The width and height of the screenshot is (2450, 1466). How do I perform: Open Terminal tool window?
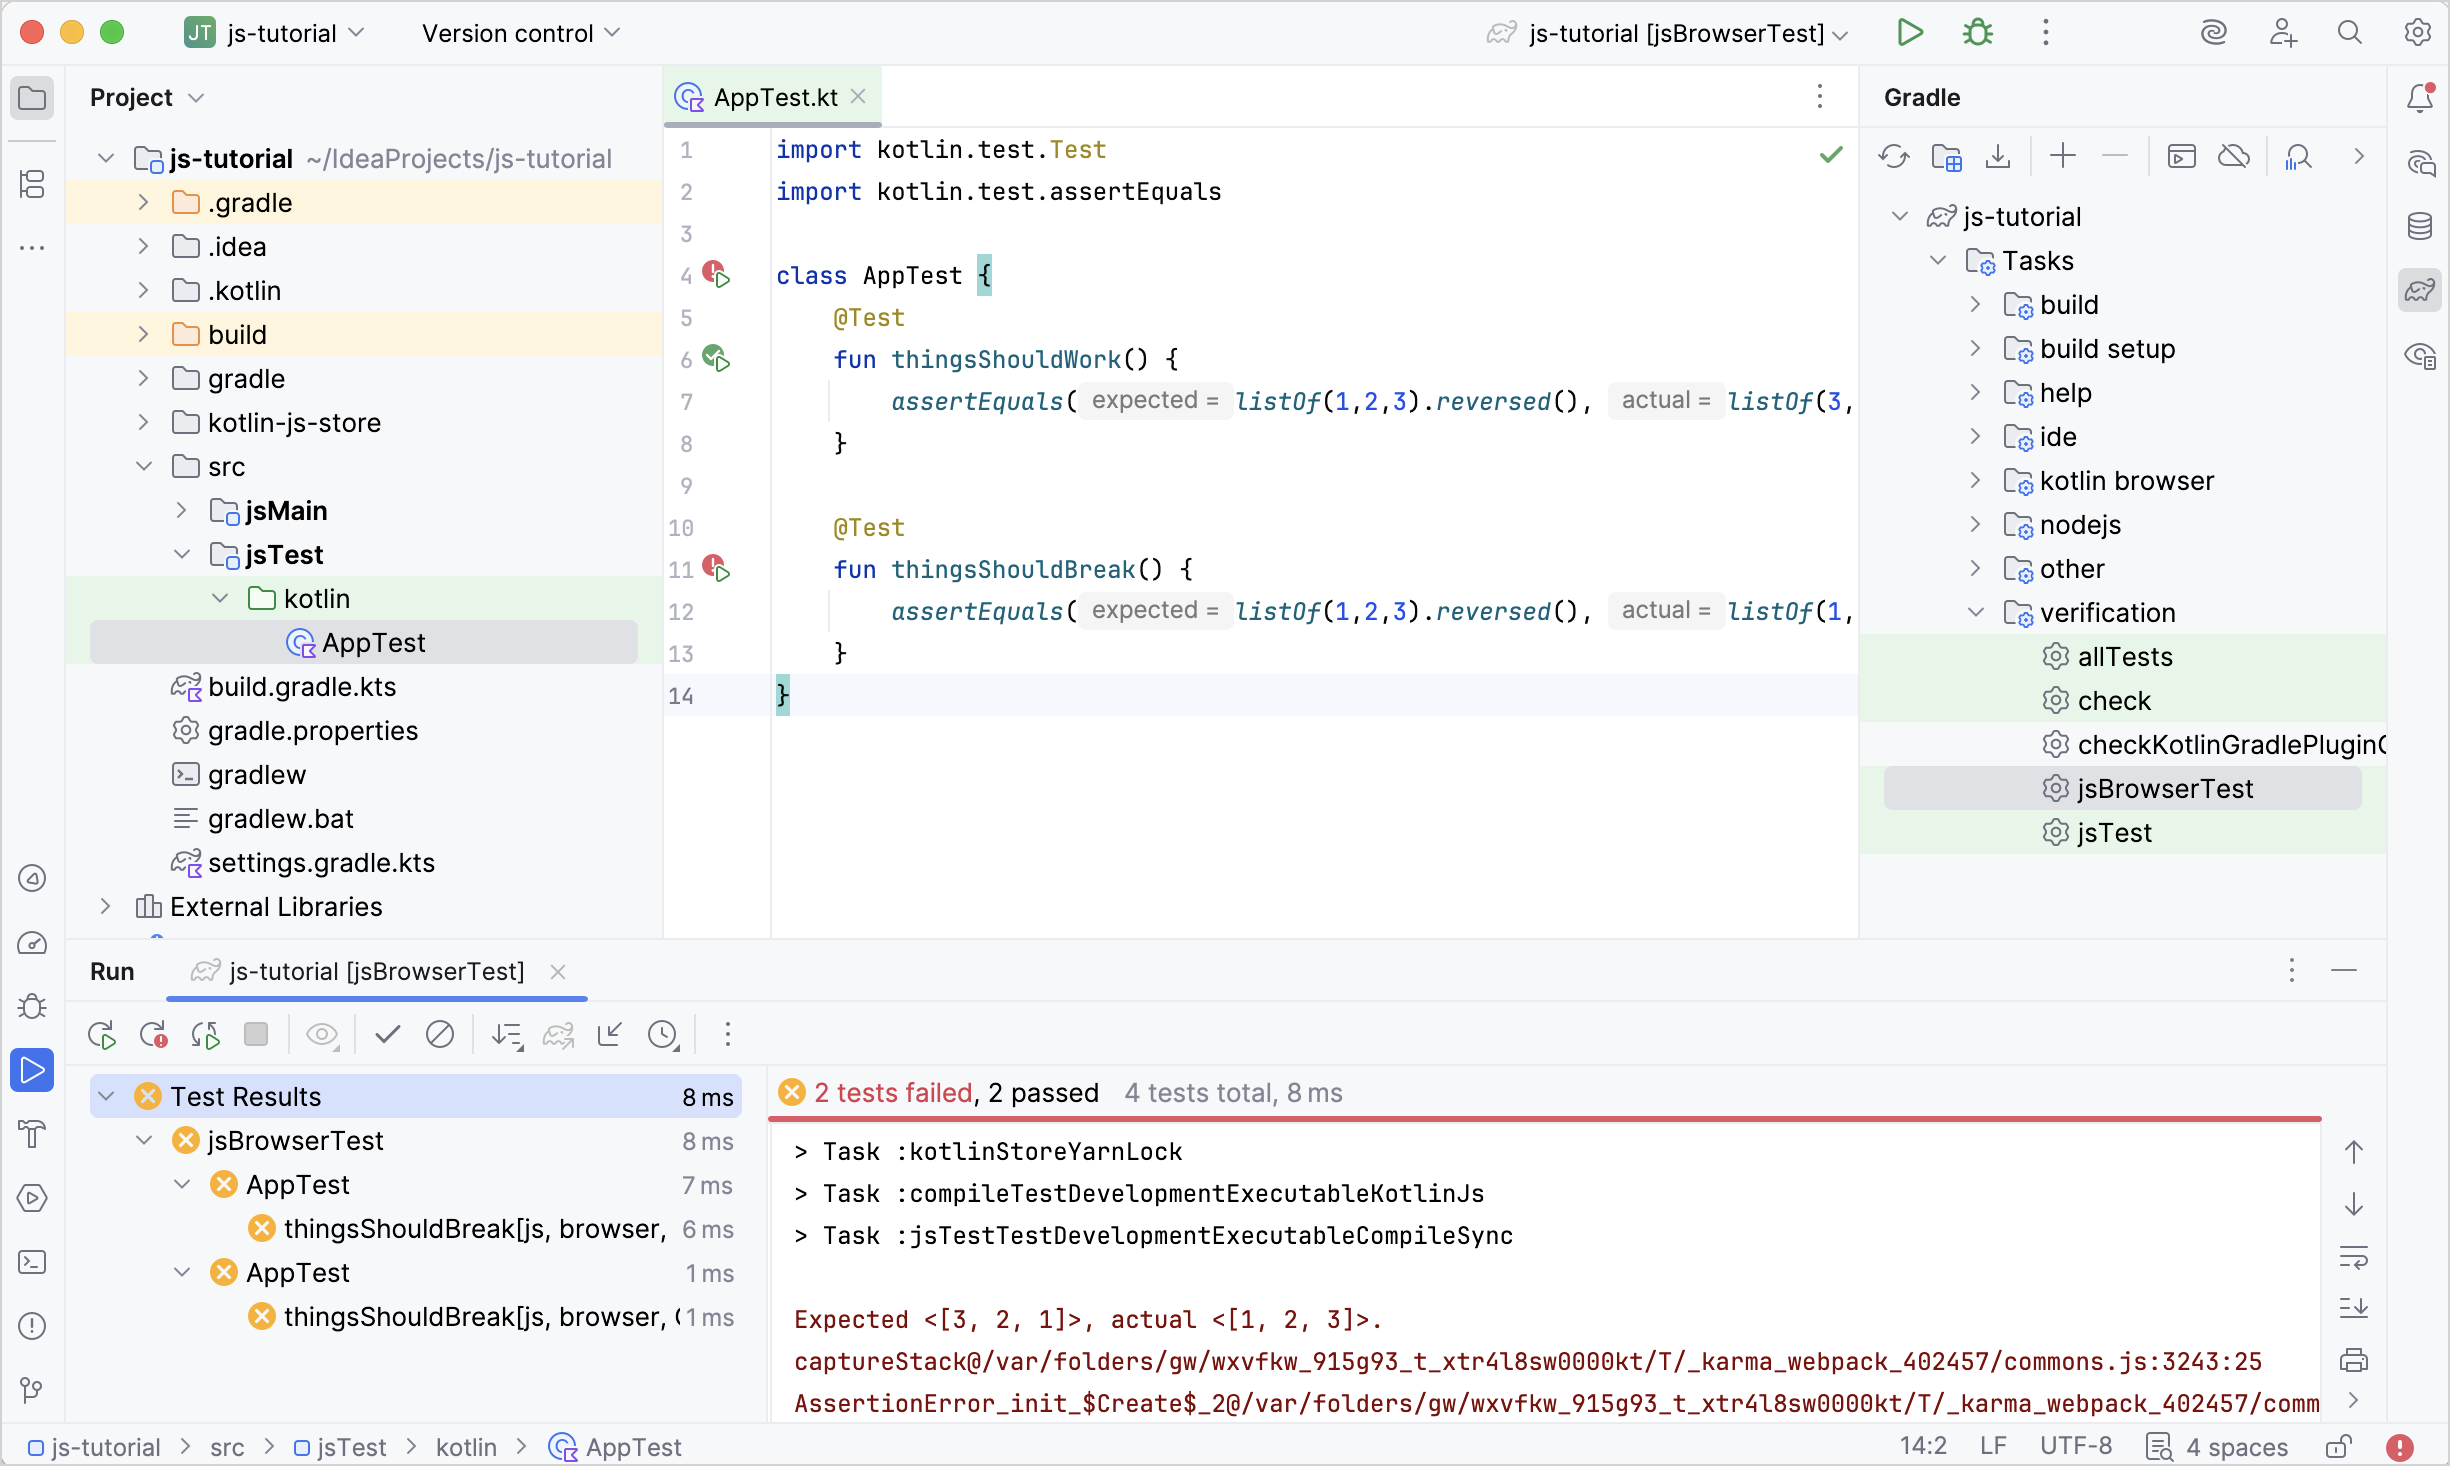pos(32,1262)
